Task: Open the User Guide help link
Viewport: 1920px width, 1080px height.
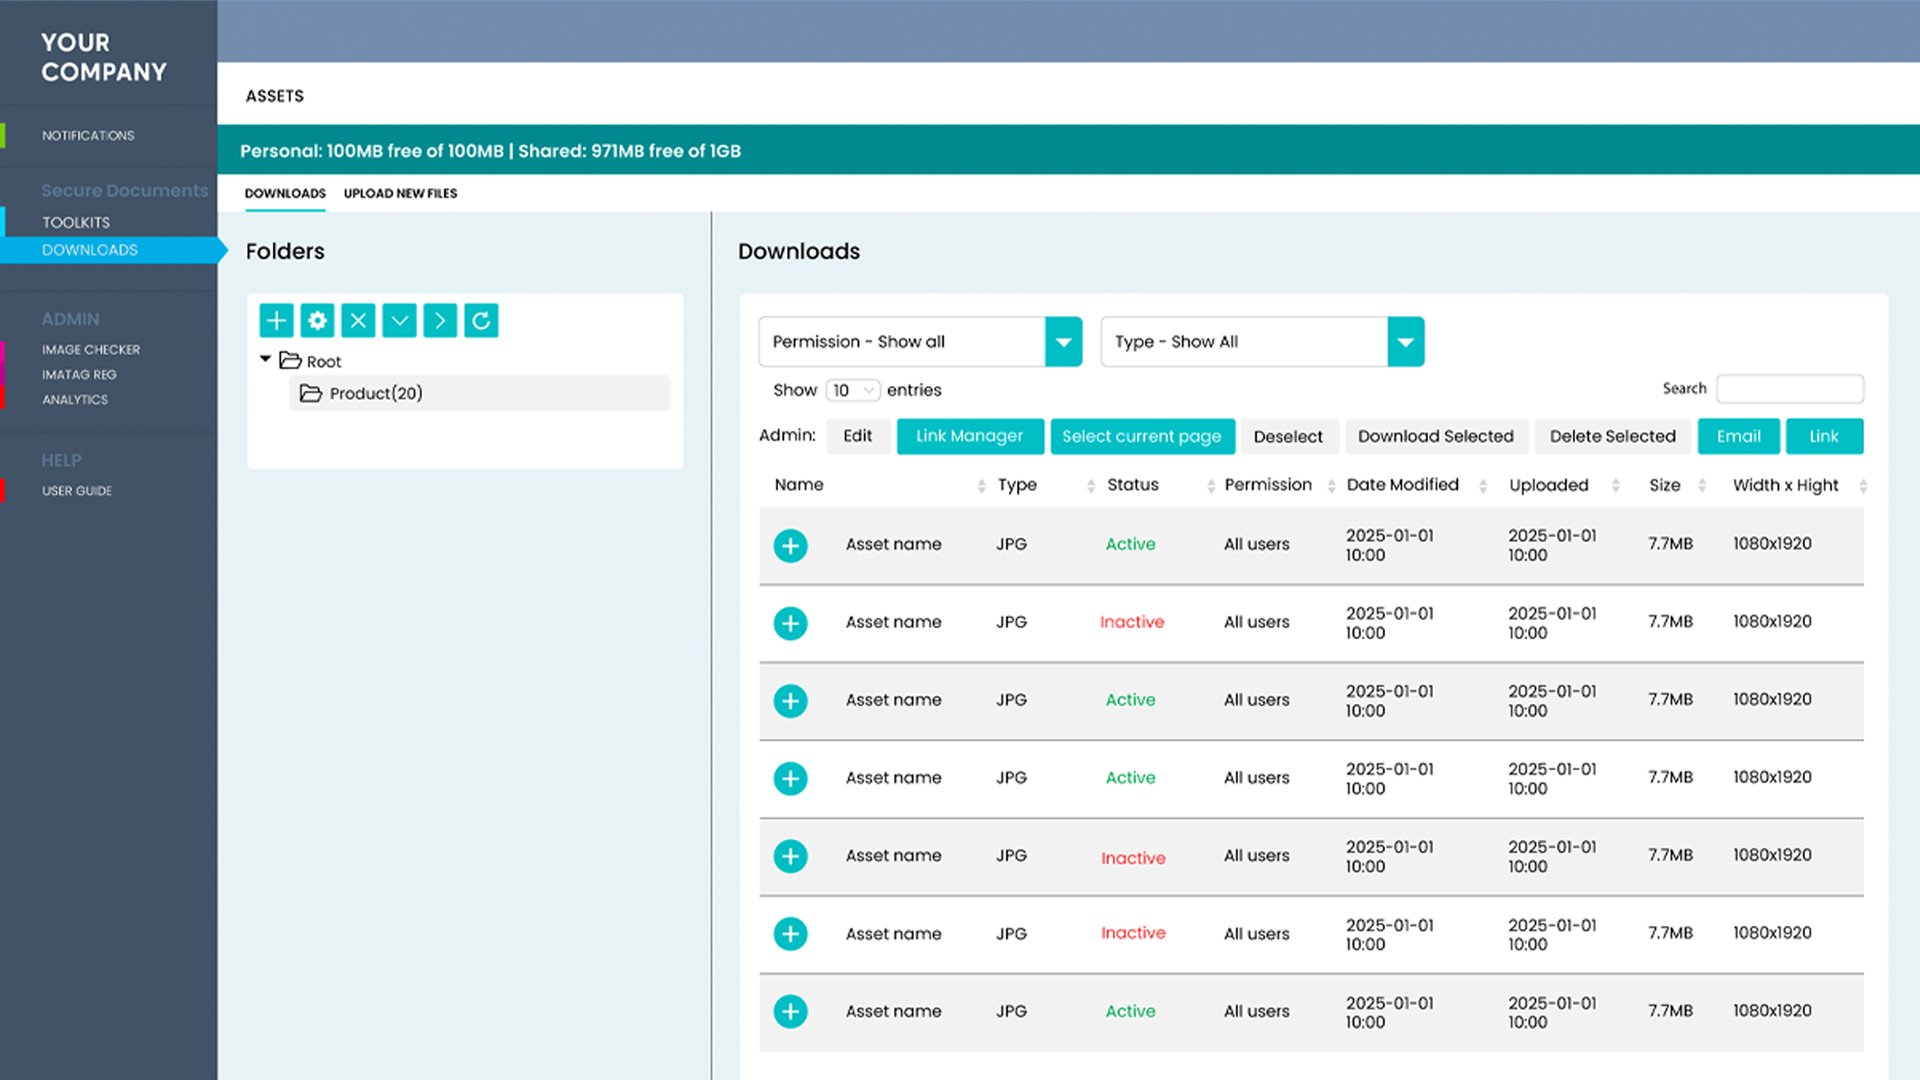Action: pos(77,491)
